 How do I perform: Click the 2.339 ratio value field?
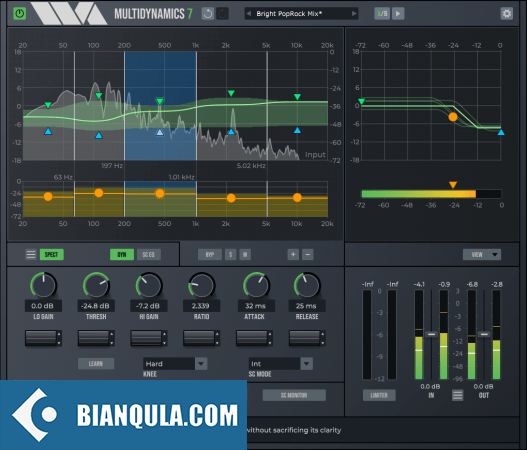pyautogui.click(x=201, y=306)
